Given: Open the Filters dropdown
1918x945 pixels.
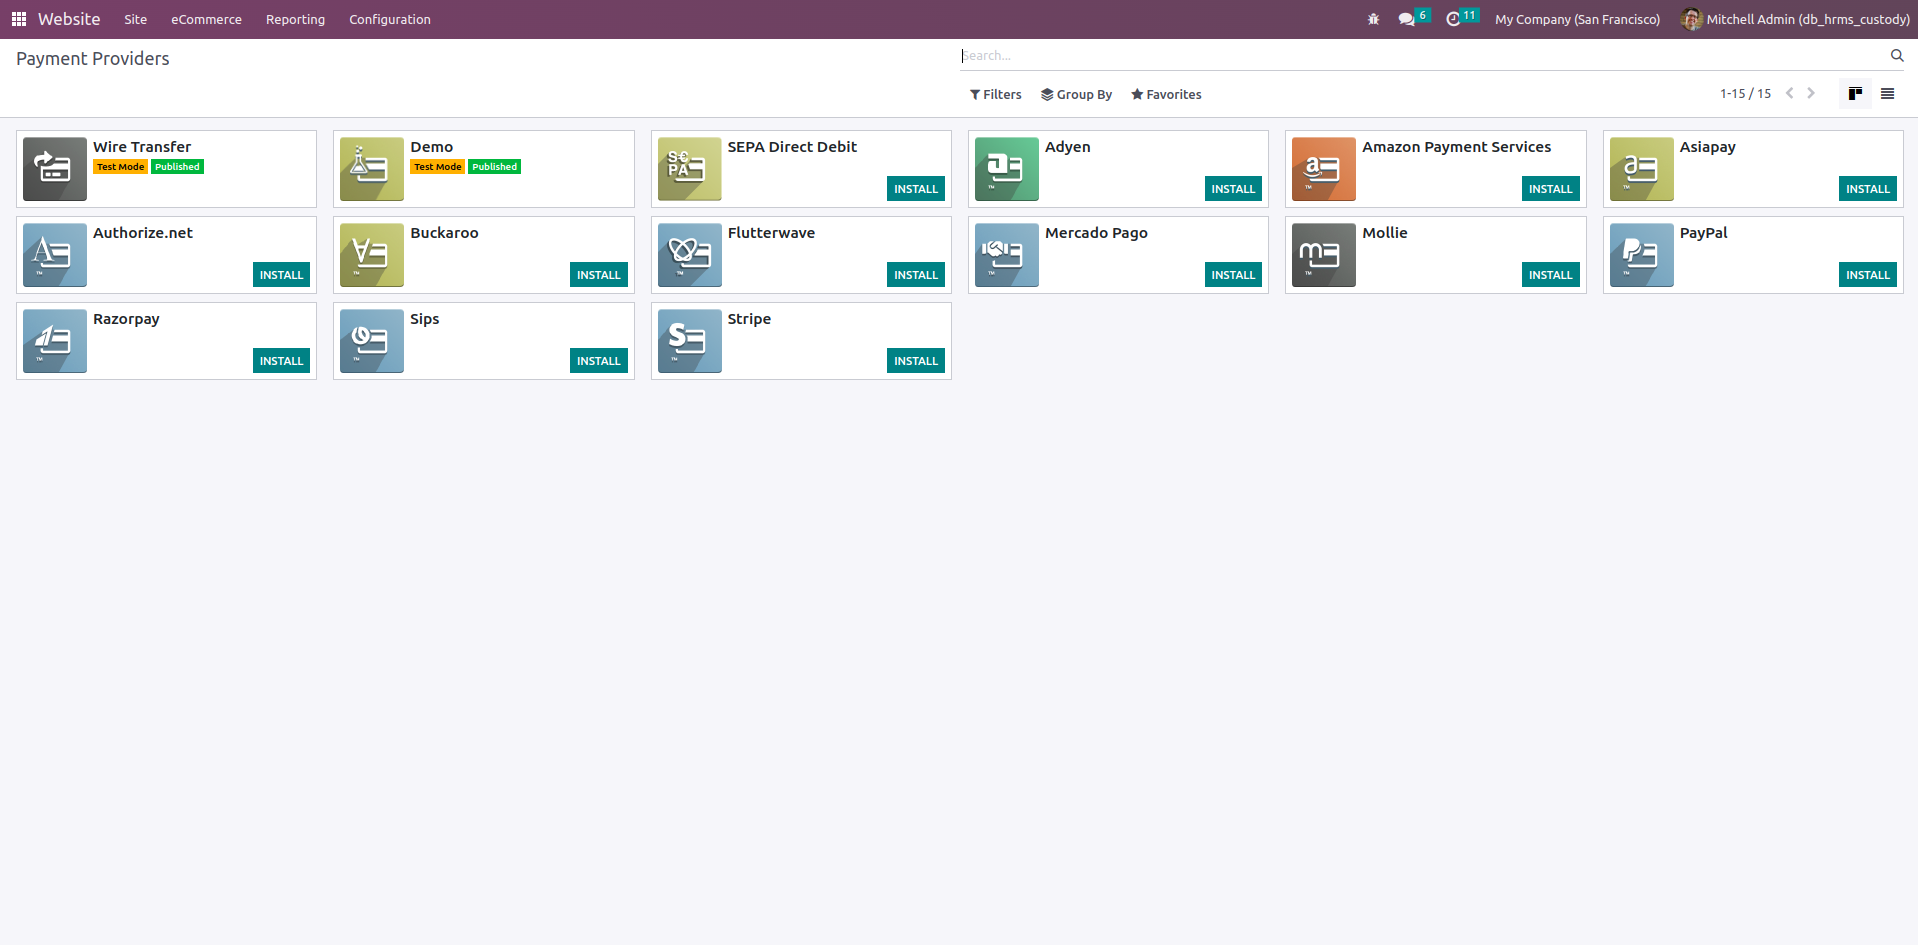Looking at the screenshot, I should pyautogui.click(x=996, y=95).
